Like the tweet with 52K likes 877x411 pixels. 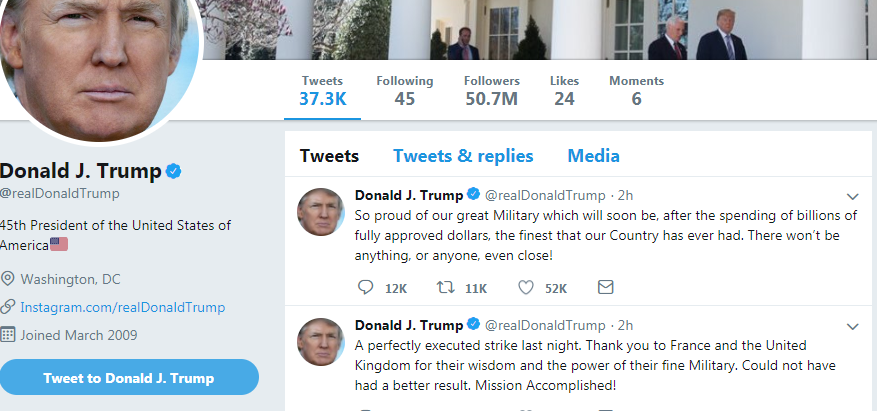click(x=526, y=287)
